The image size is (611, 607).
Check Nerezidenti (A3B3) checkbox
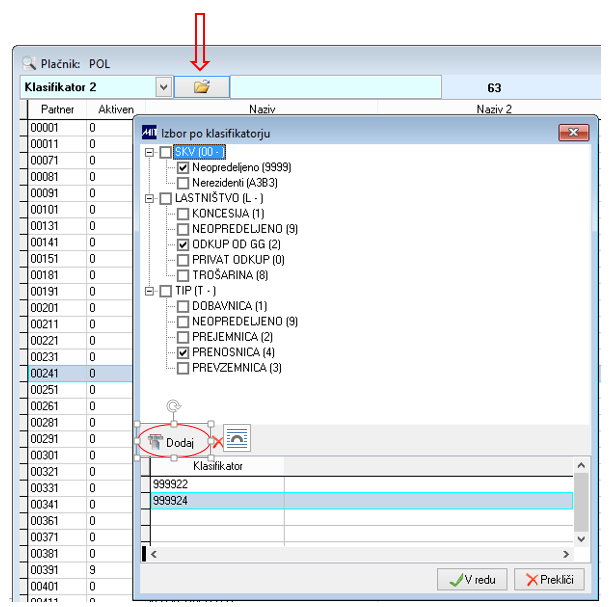pyautogui.click(x=183, y=183)
